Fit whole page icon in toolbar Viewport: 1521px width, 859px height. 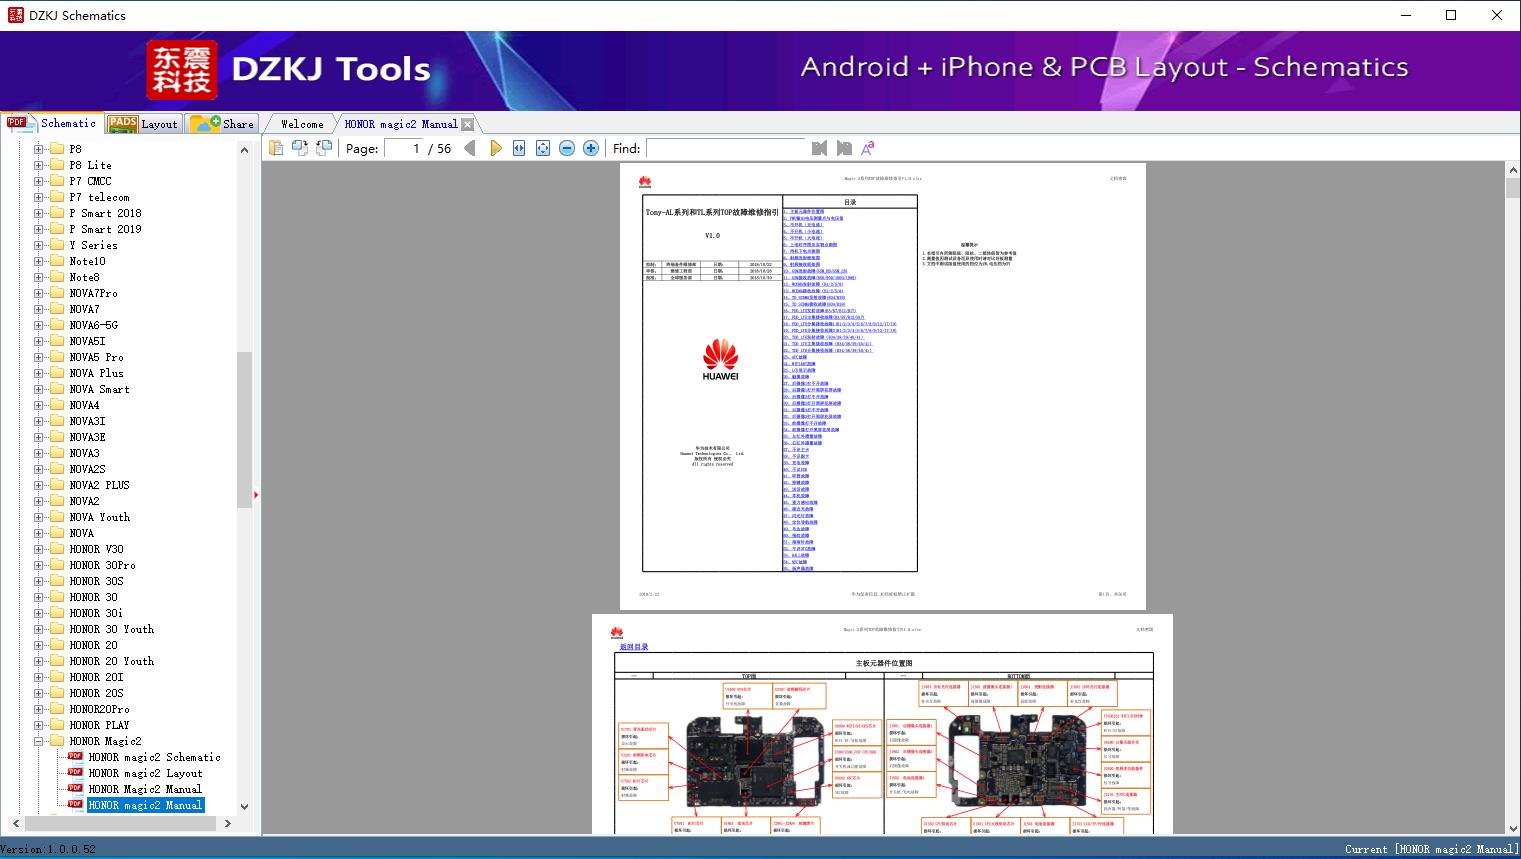click(x=543, y=148)
